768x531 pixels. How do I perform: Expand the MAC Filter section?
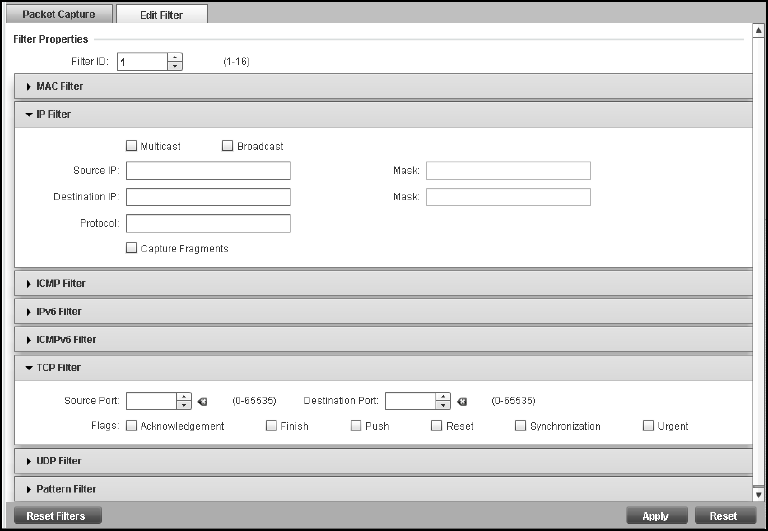[60, 87]
